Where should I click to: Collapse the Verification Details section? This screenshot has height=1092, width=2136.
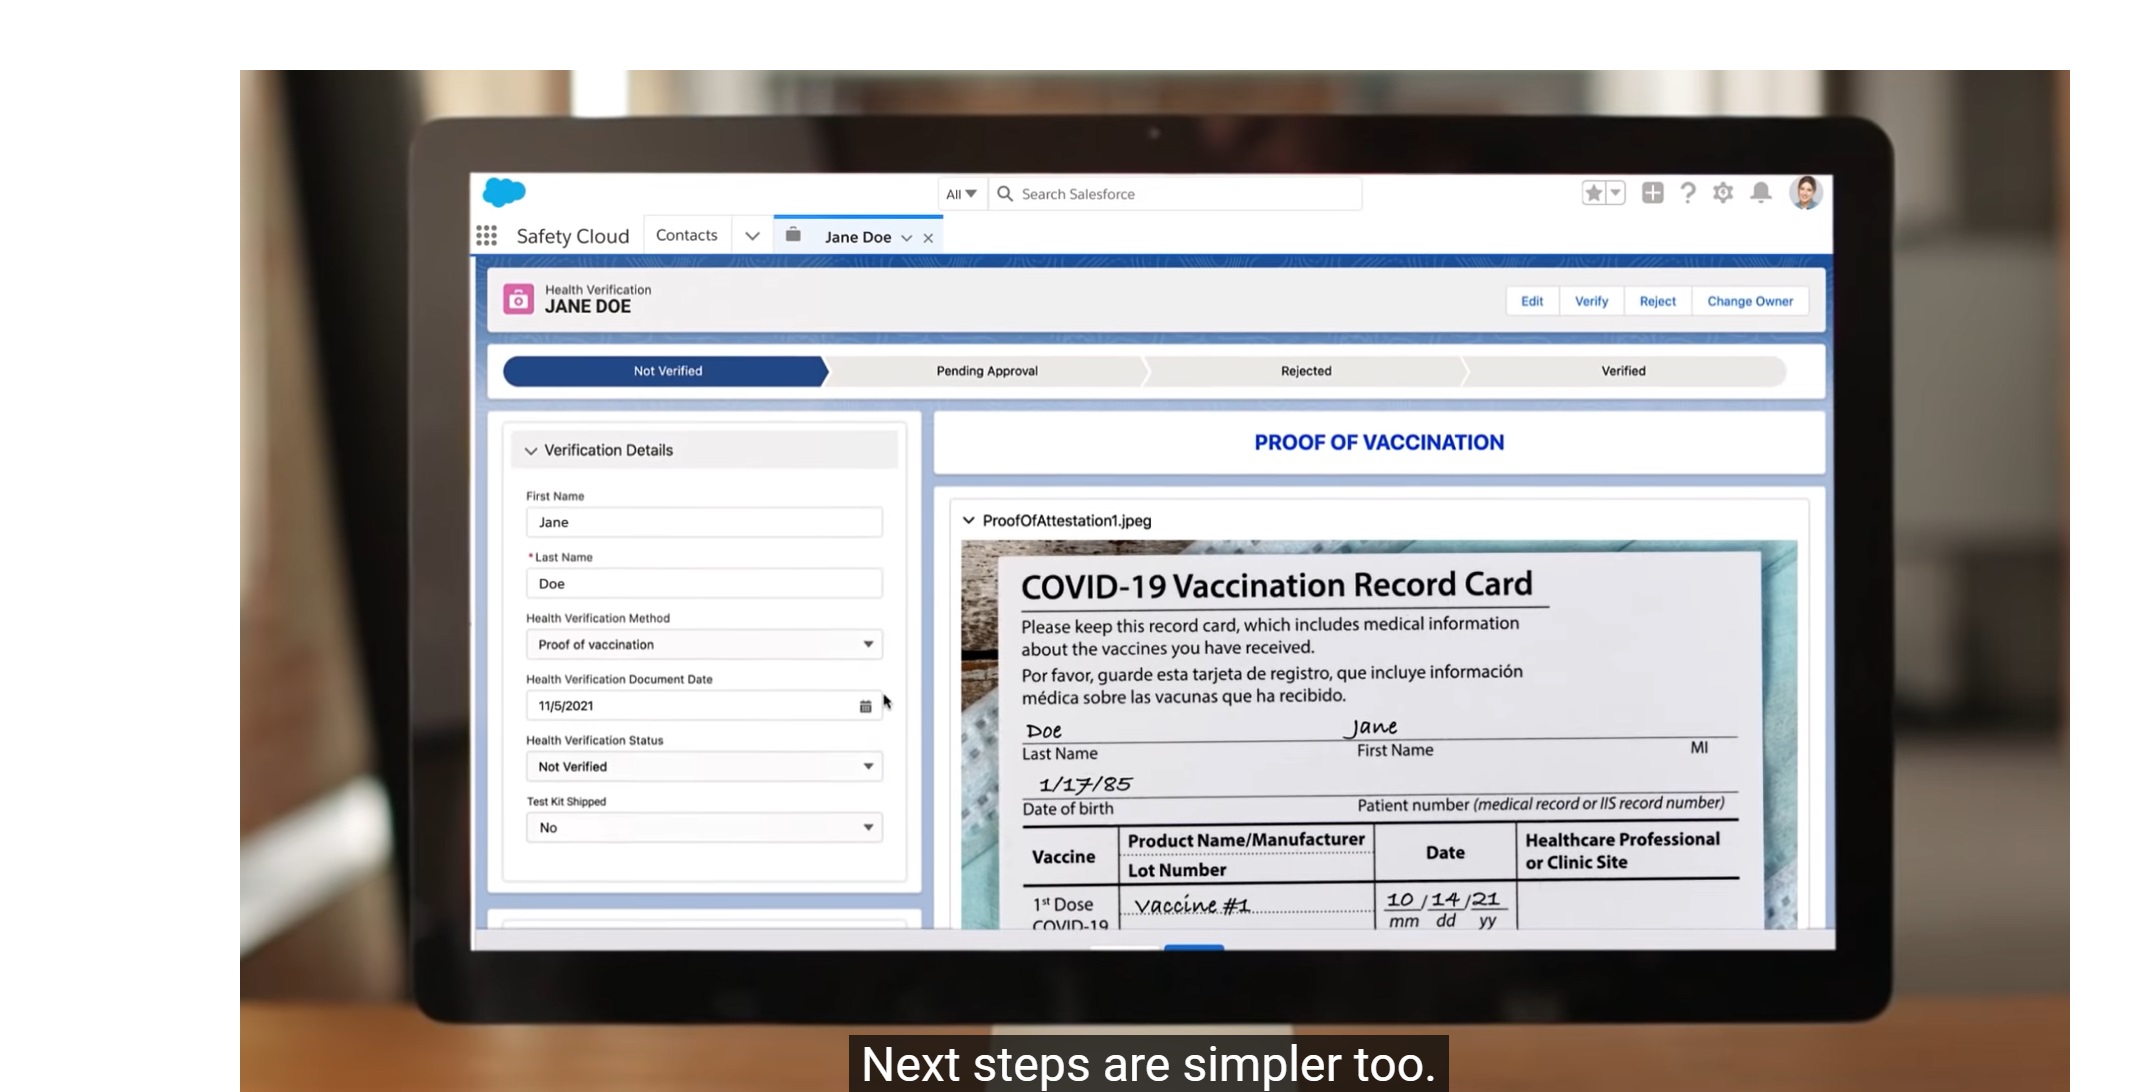click(531, 451)
